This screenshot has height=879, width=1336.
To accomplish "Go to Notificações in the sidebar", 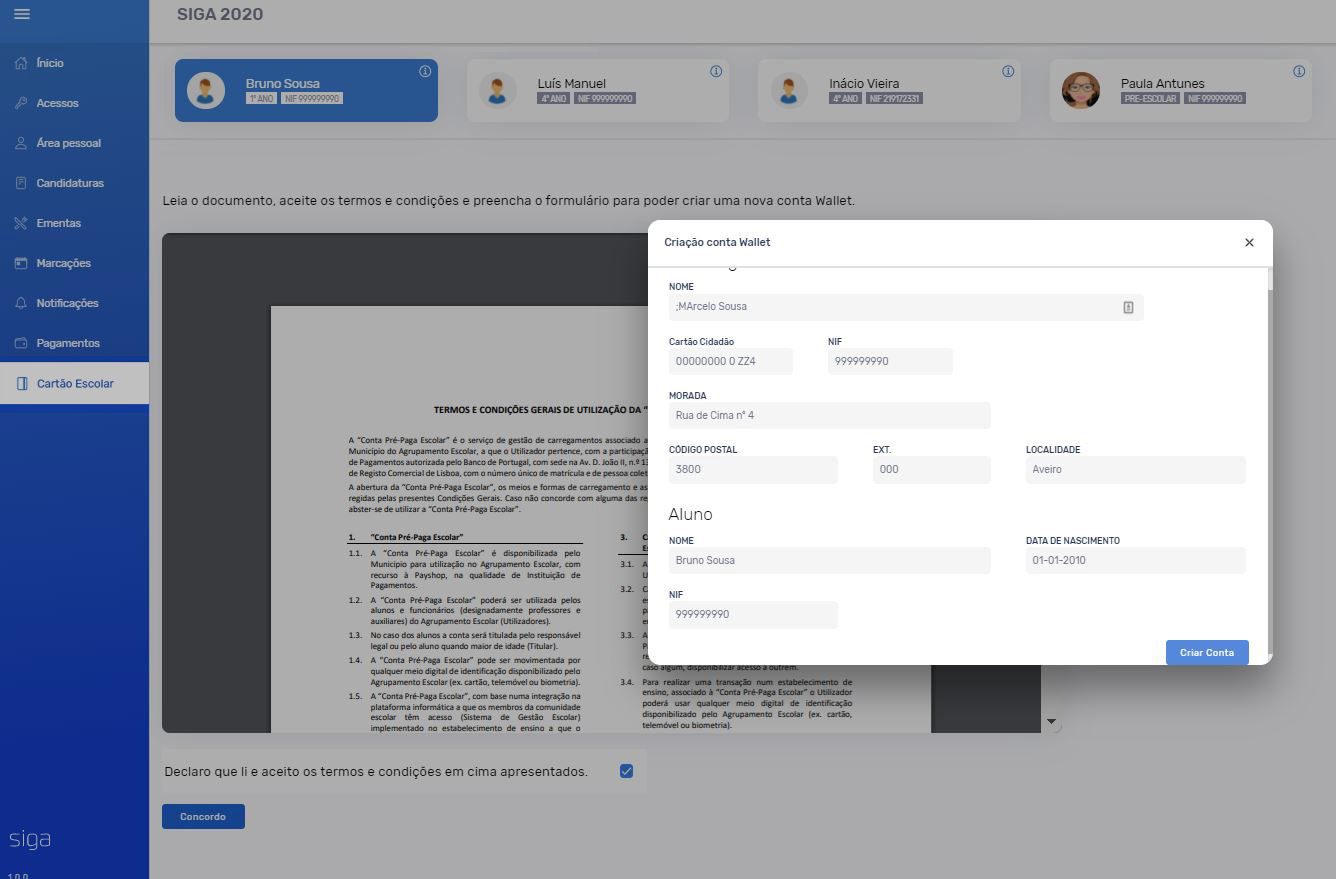I will [x=67, y=303].
